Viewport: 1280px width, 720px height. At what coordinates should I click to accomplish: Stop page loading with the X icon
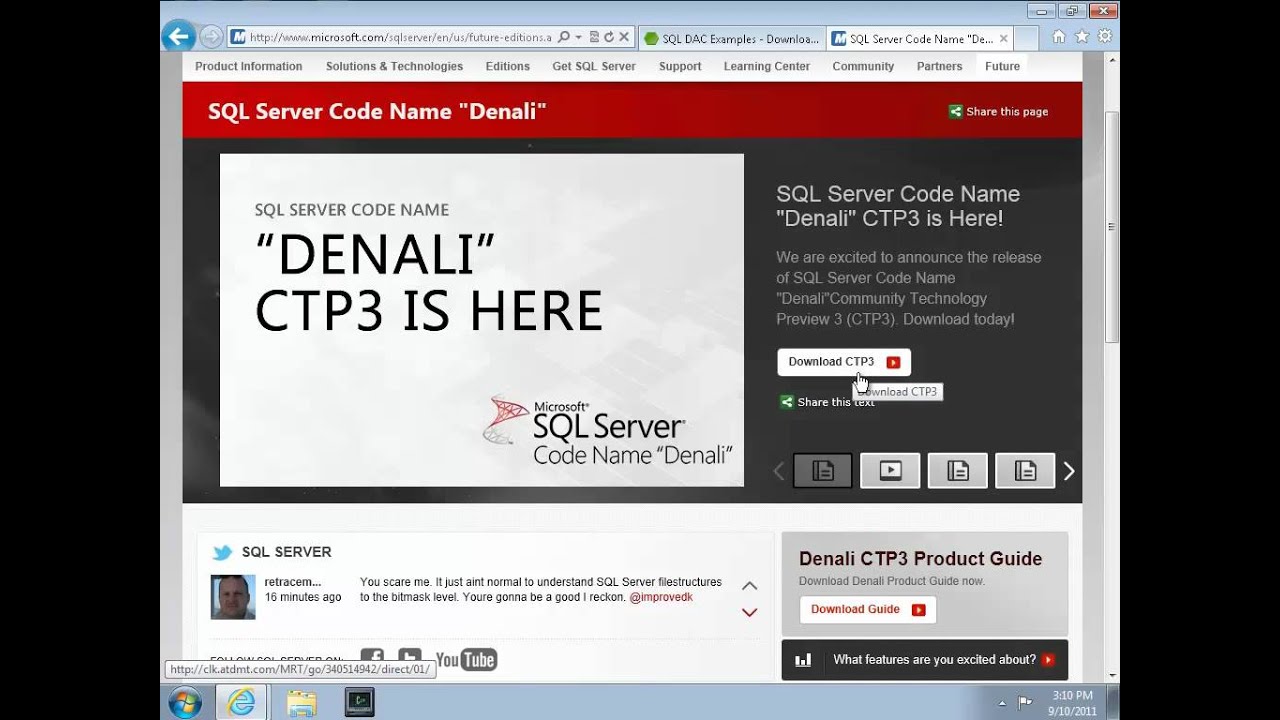coord(624,38)
